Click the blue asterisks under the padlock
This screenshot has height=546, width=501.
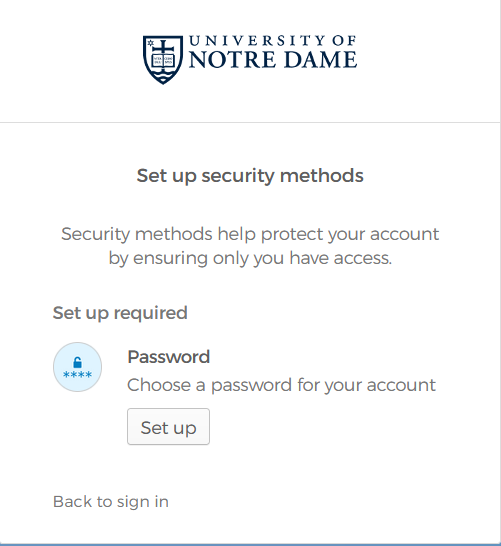[77, 375]
